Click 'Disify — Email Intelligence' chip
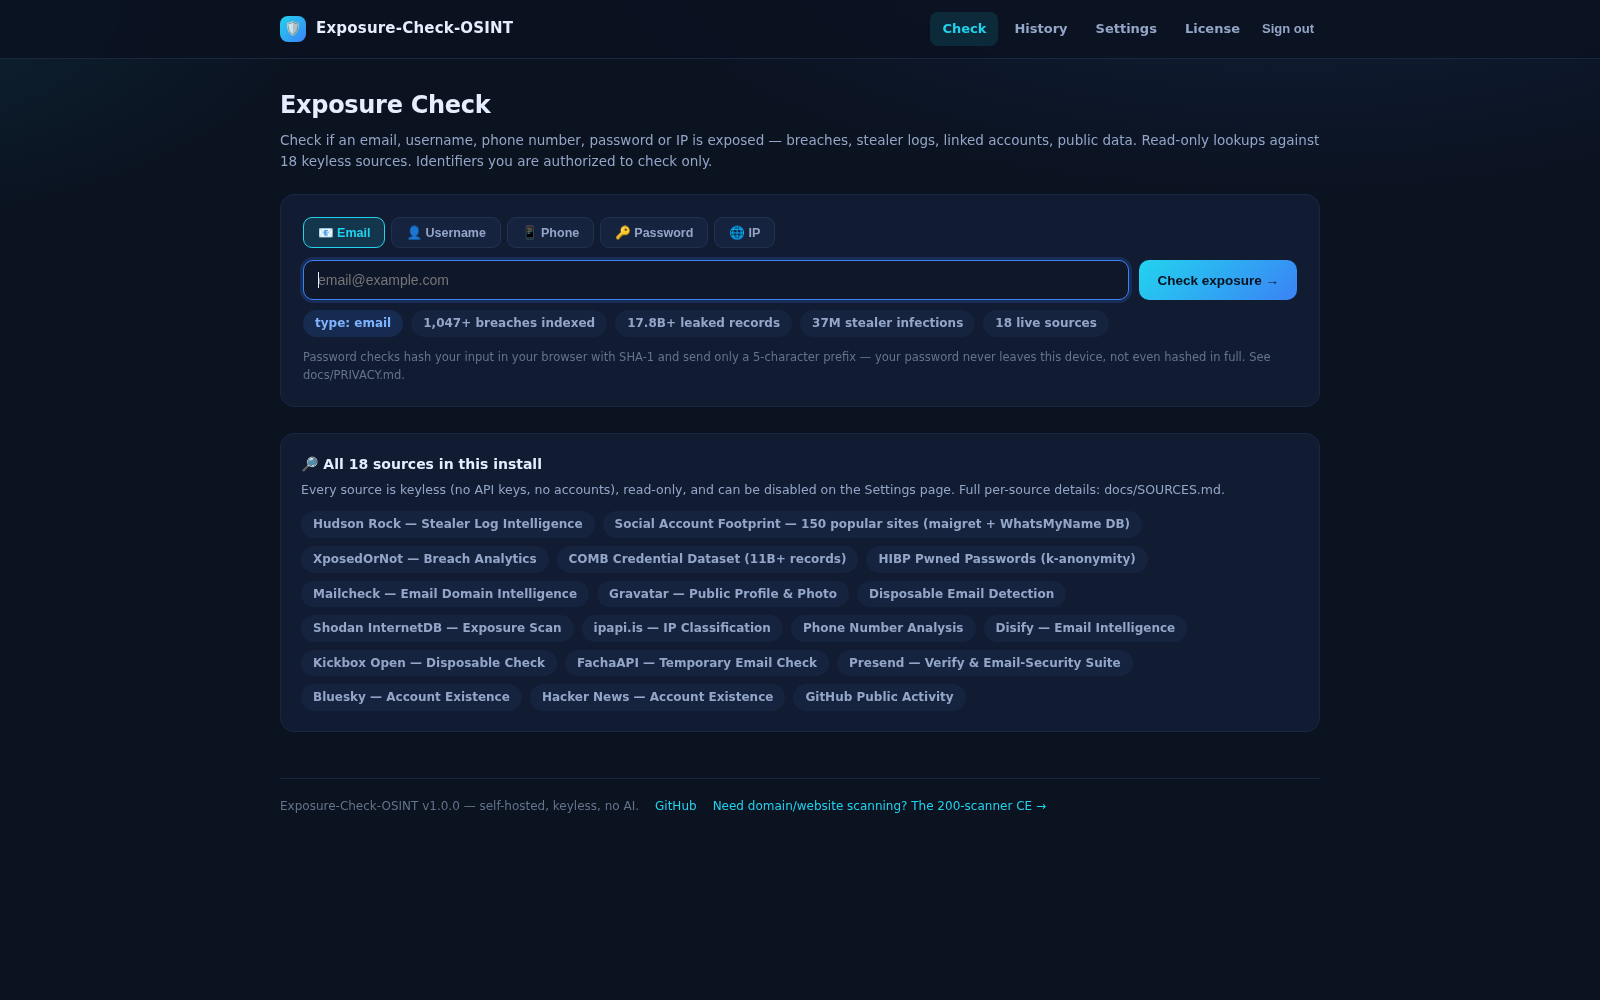1600x1000 pixels. pos(1085,628)
